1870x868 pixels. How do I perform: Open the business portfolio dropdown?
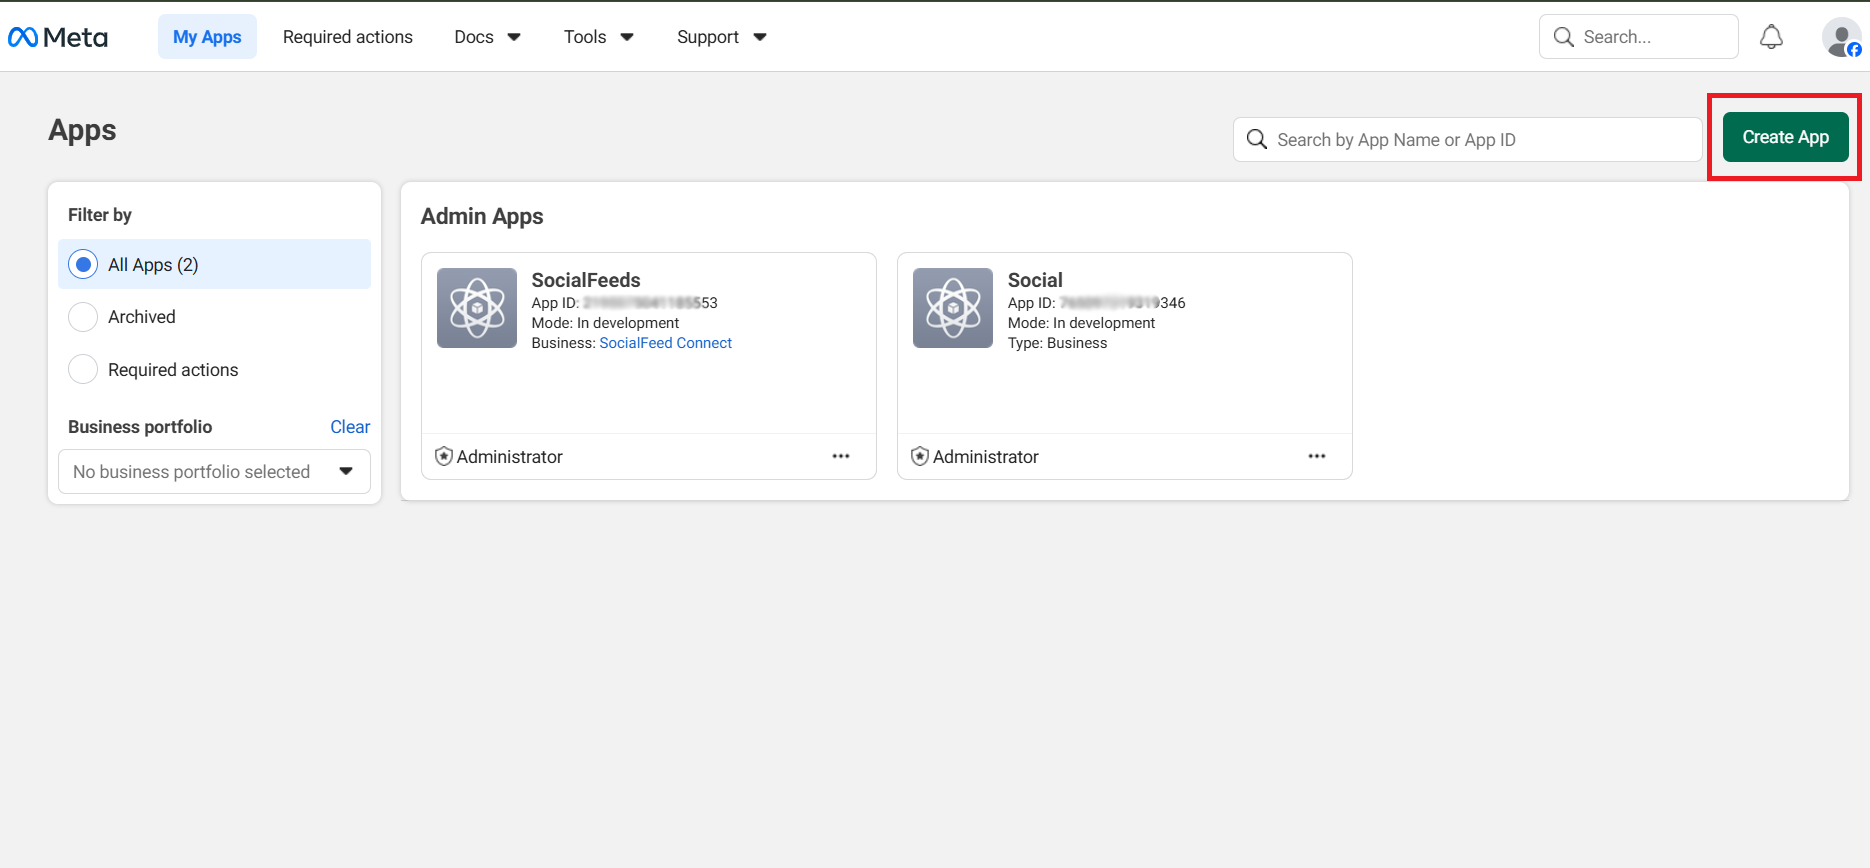click(214, 471)
